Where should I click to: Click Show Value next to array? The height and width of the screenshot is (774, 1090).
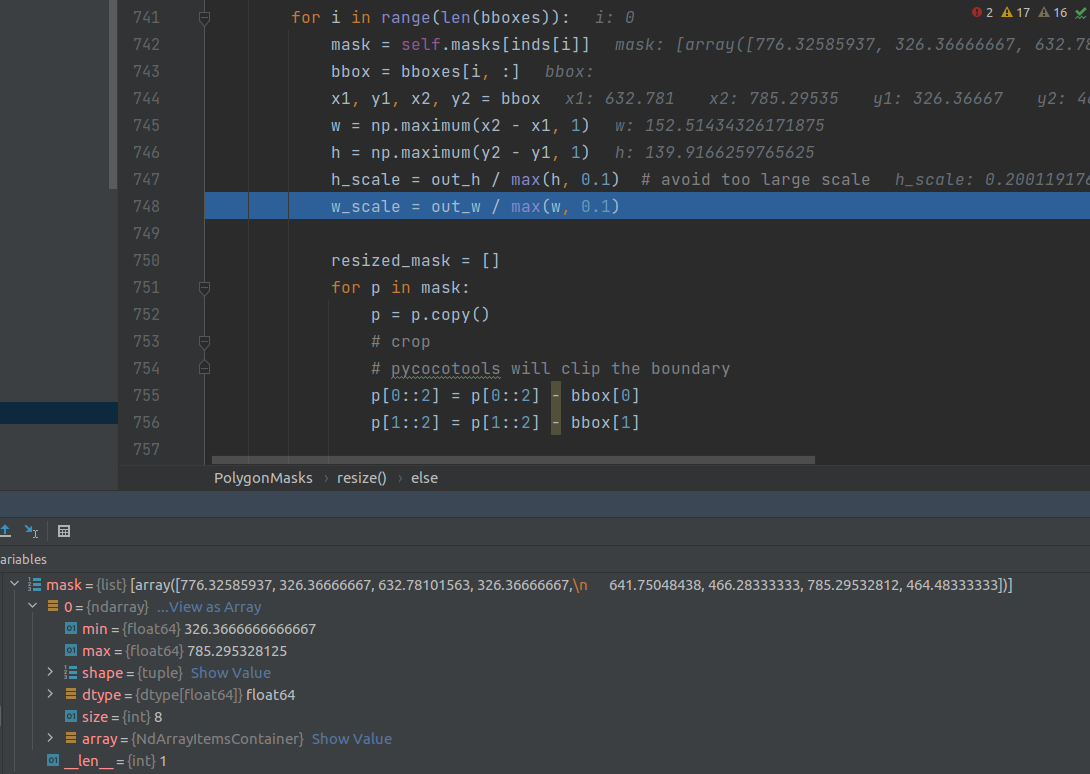pyautogui.click(x=352, y=738)
